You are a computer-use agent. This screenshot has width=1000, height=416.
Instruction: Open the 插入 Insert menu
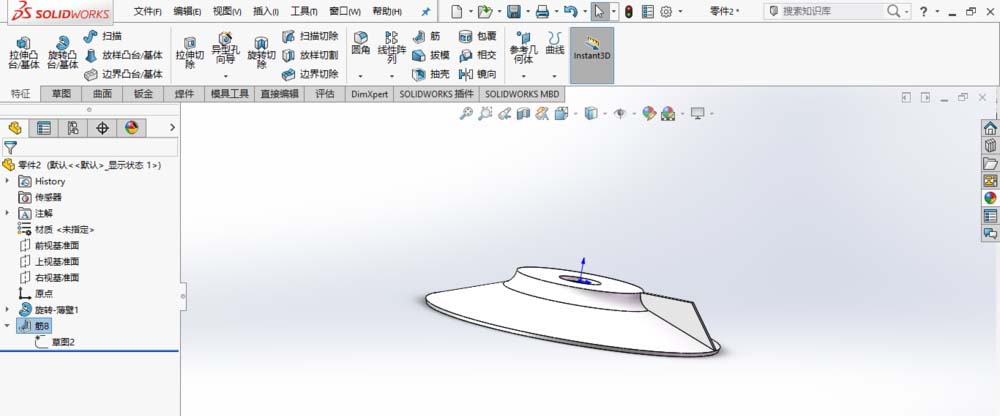point(266,11)
